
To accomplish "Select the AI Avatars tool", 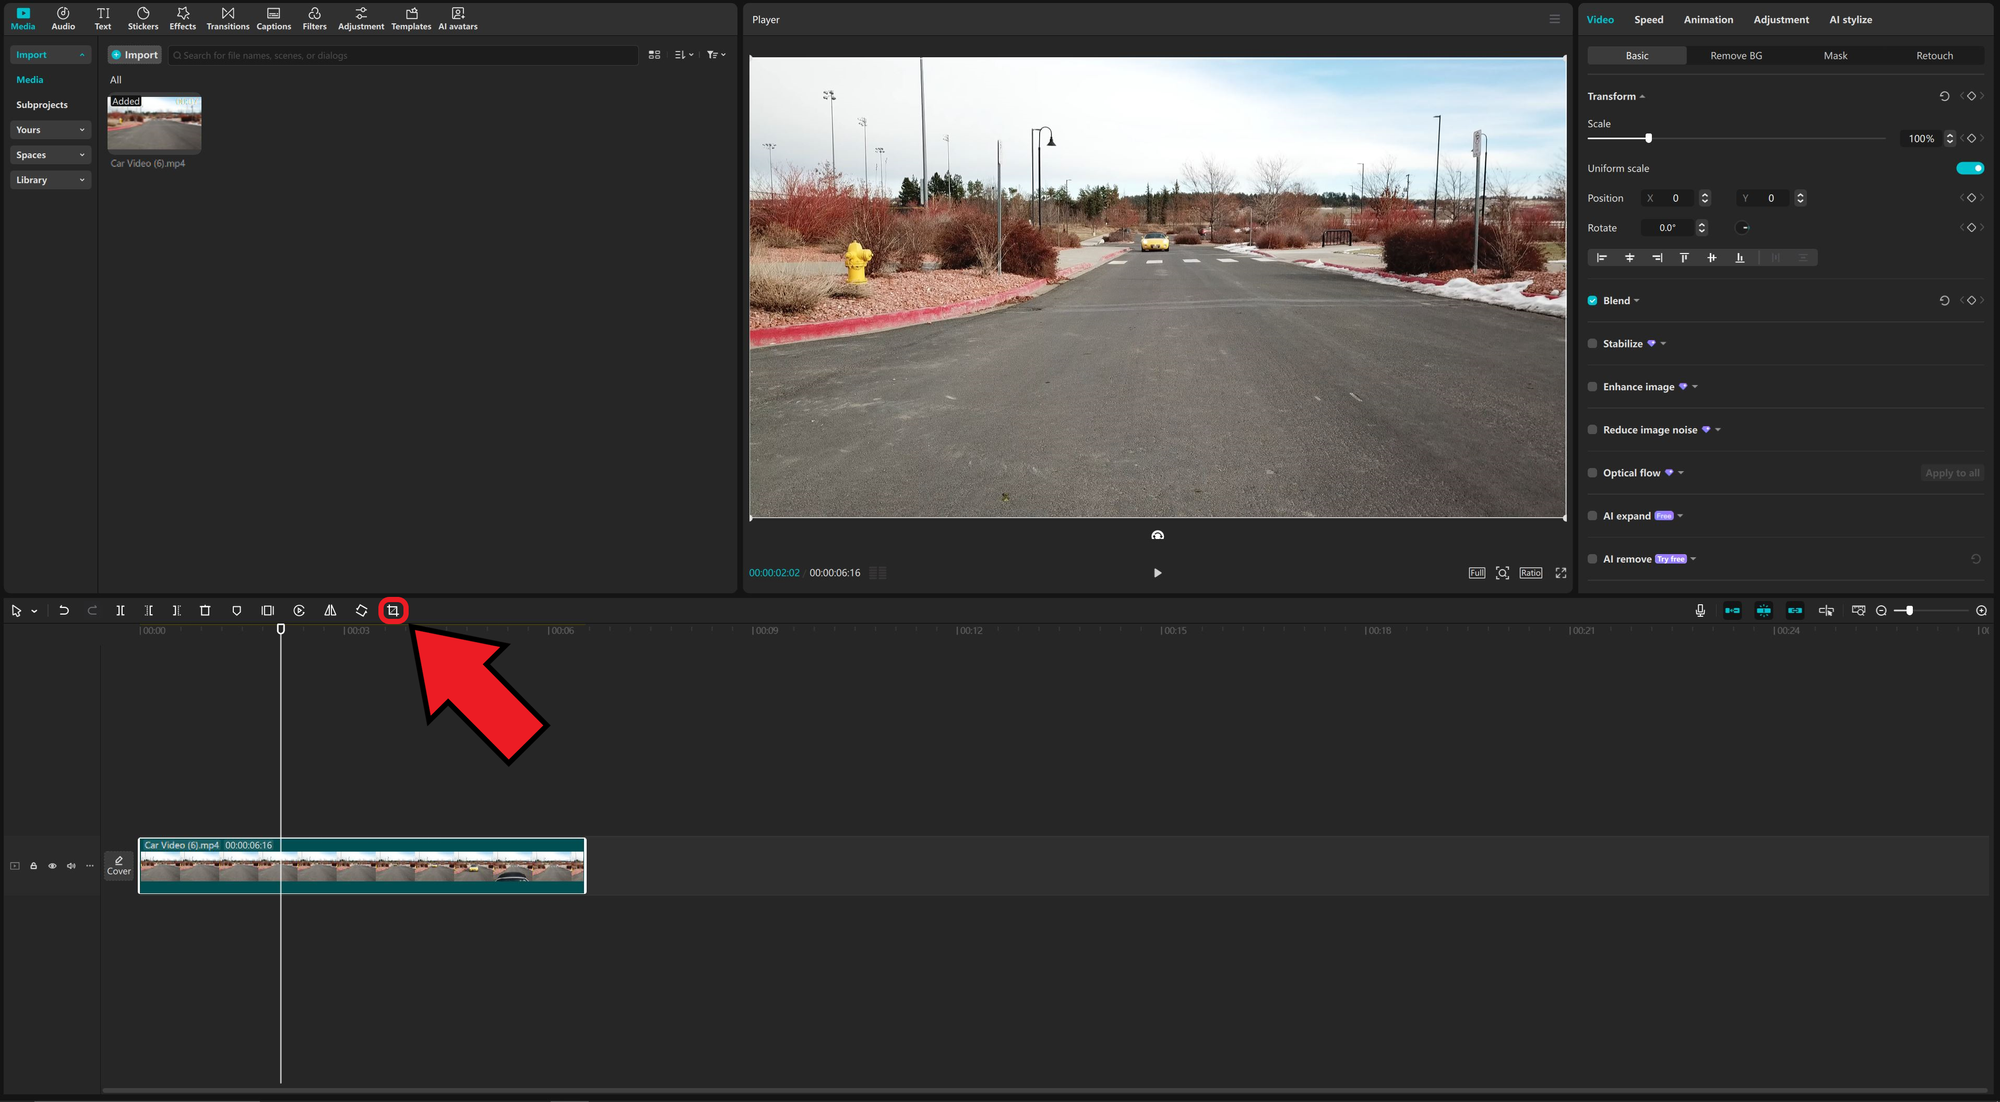I will [457, 16].
